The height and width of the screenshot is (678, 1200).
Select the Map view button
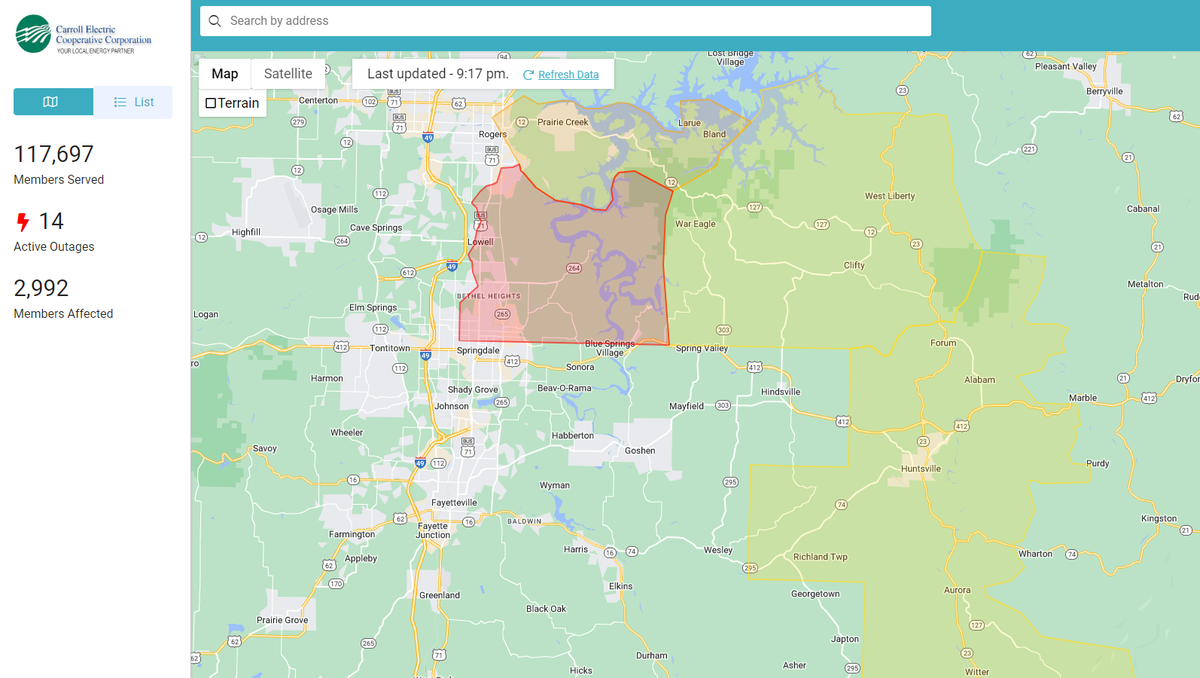tap(225, 74)
